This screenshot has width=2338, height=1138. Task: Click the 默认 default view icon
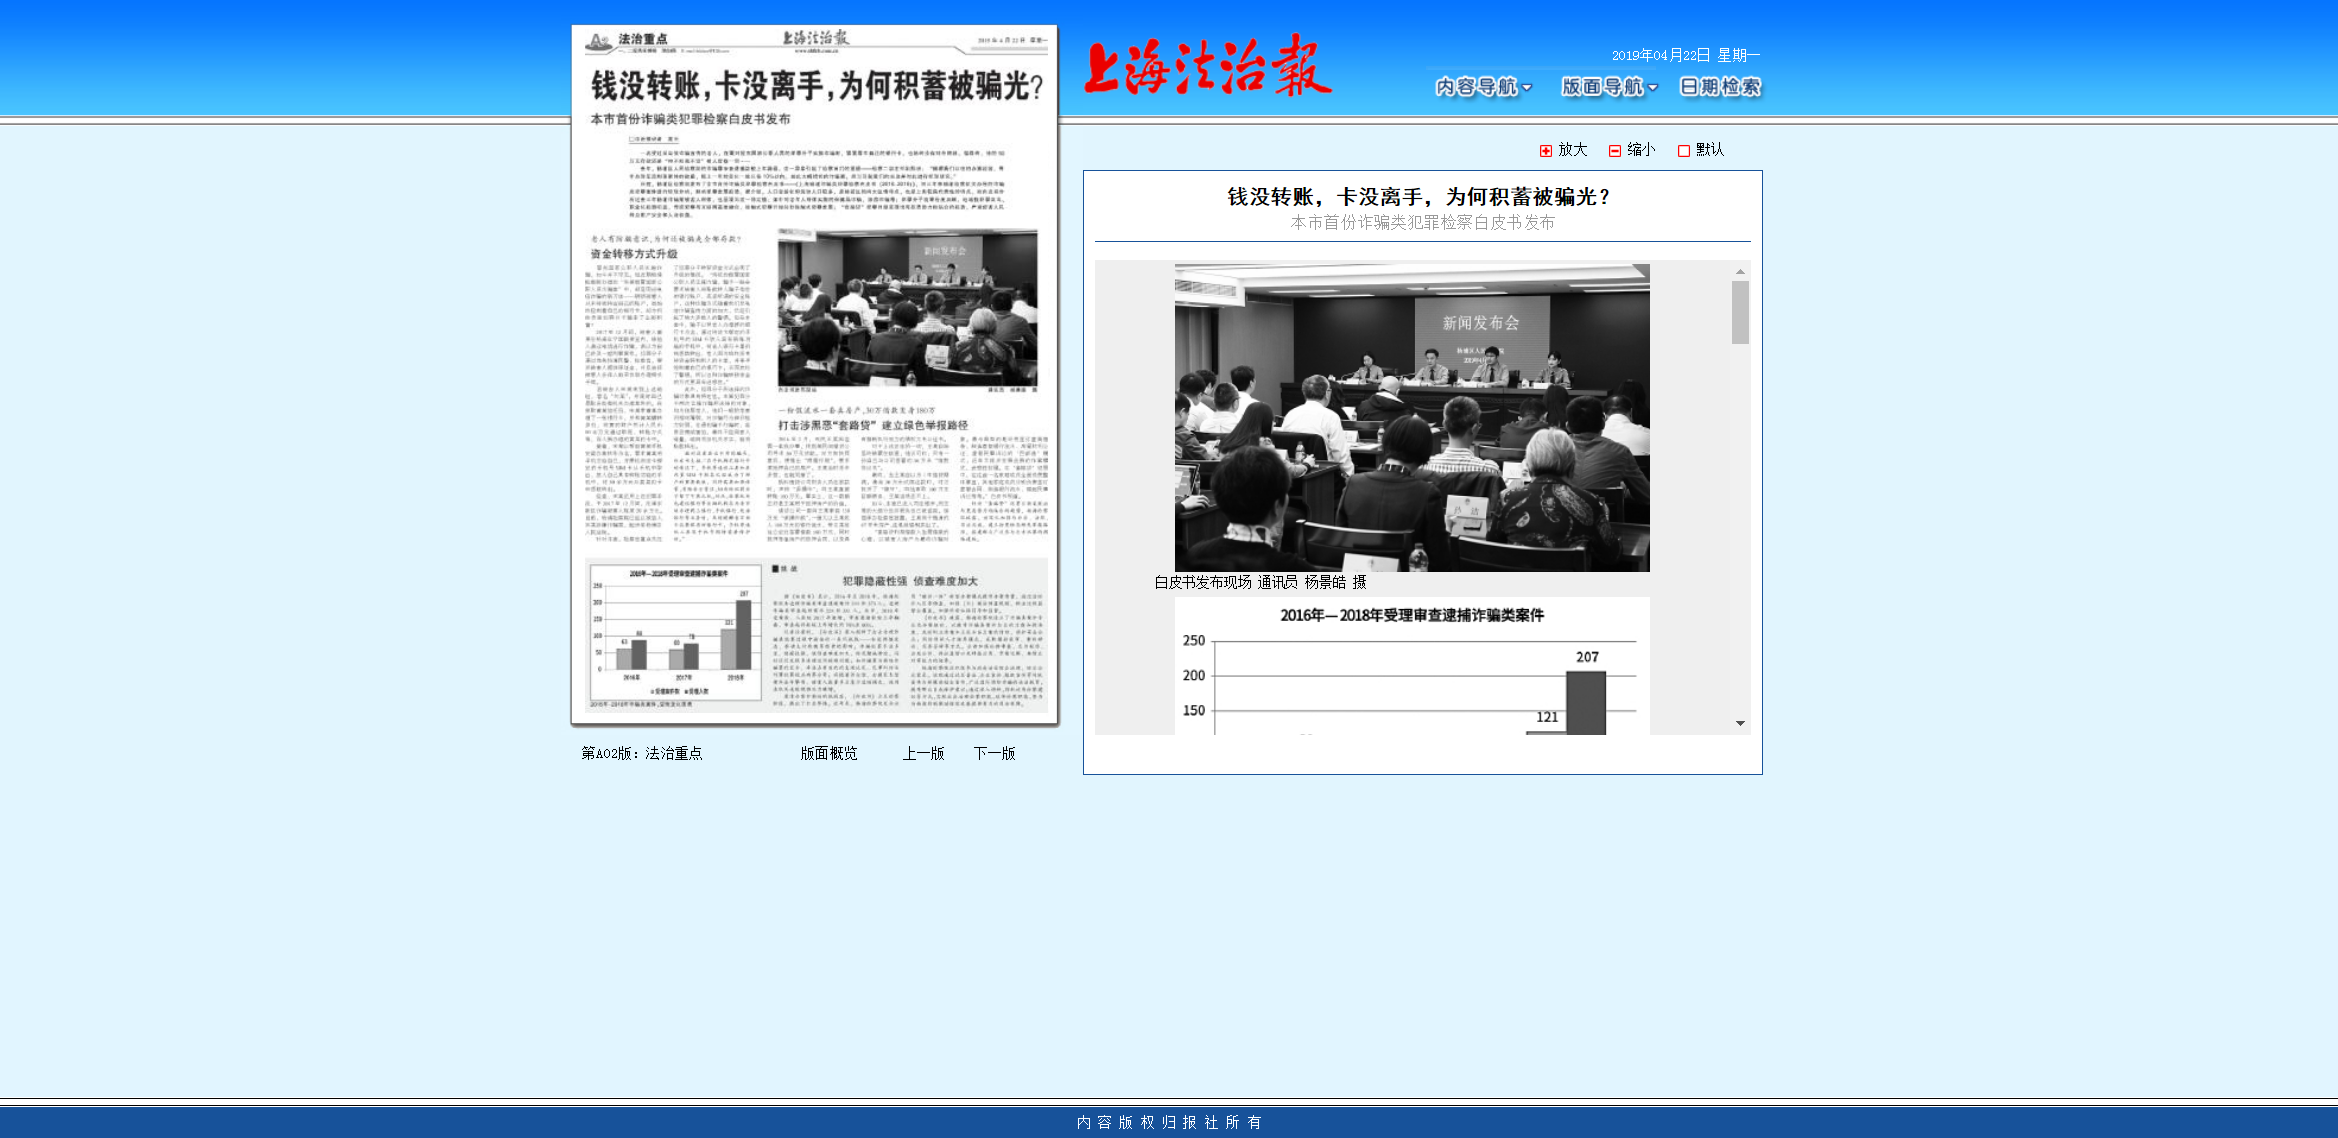coord(1685,149)
